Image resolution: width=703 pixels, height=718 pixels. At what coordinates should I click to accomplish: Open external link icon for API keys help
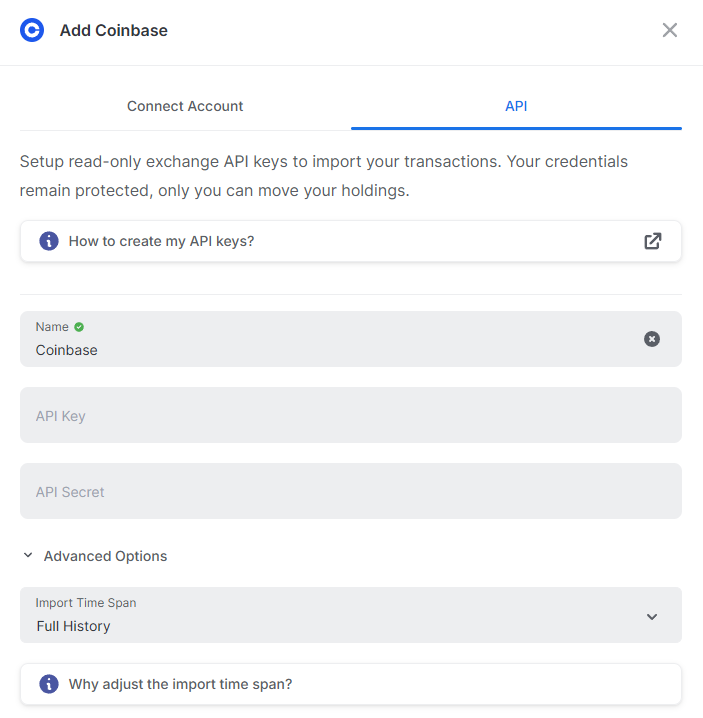click(653, 241)
